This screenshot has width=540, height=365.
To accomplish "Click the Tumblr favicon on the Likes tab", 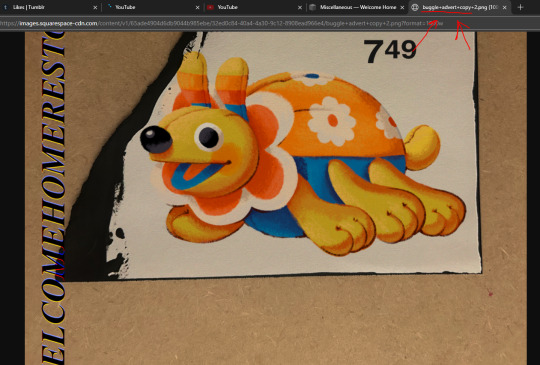I will pos(5,7).
